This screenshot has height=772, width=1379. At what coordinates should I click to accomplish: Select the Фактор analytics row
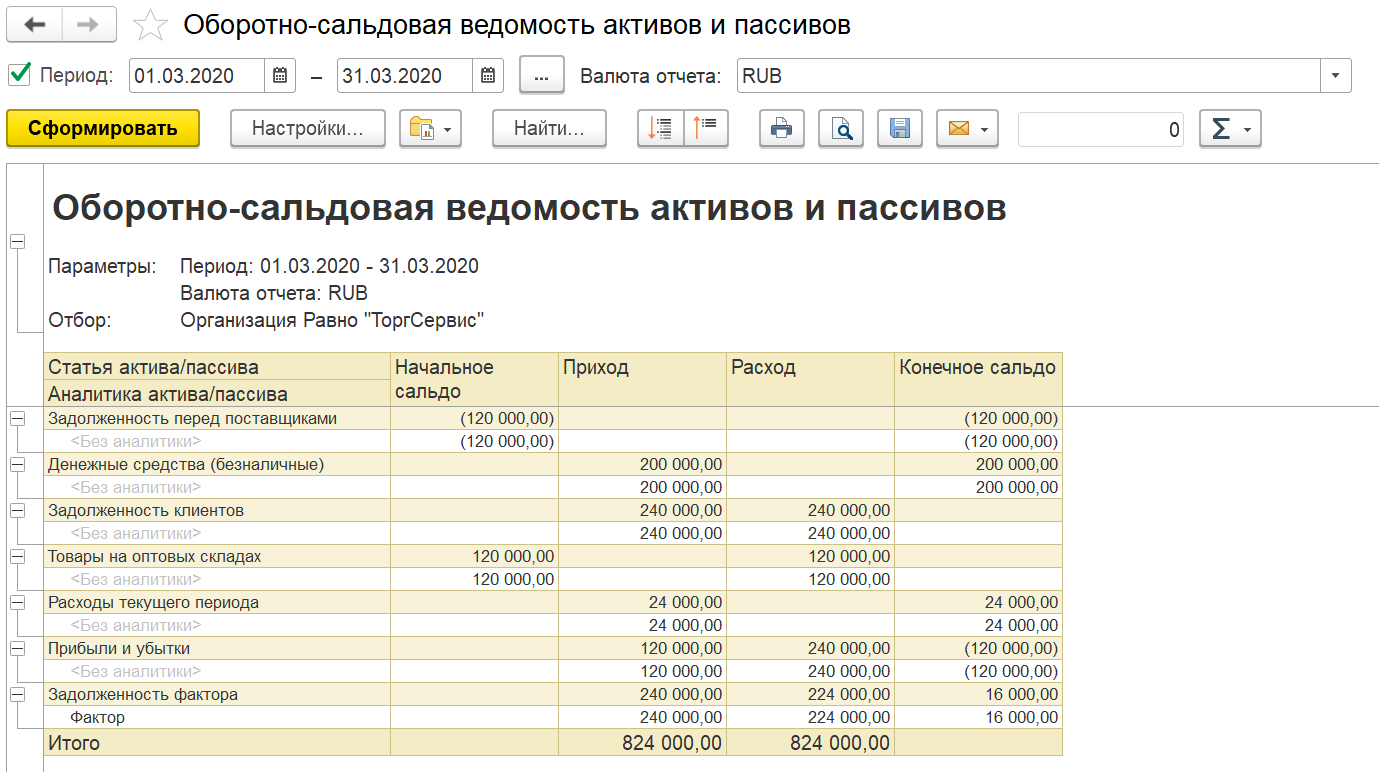pos(217,717)
